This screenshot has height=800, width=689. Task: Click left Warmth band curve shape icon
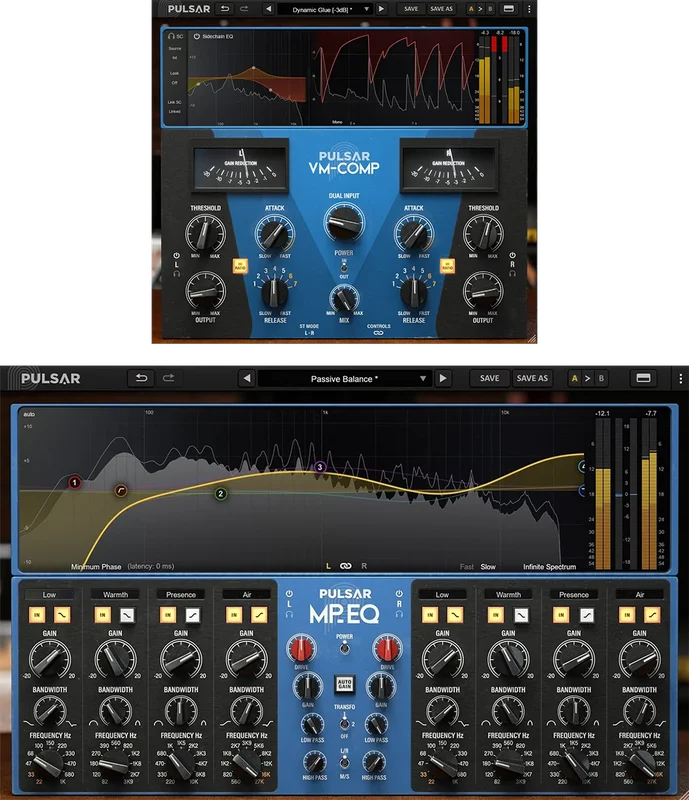127,615
